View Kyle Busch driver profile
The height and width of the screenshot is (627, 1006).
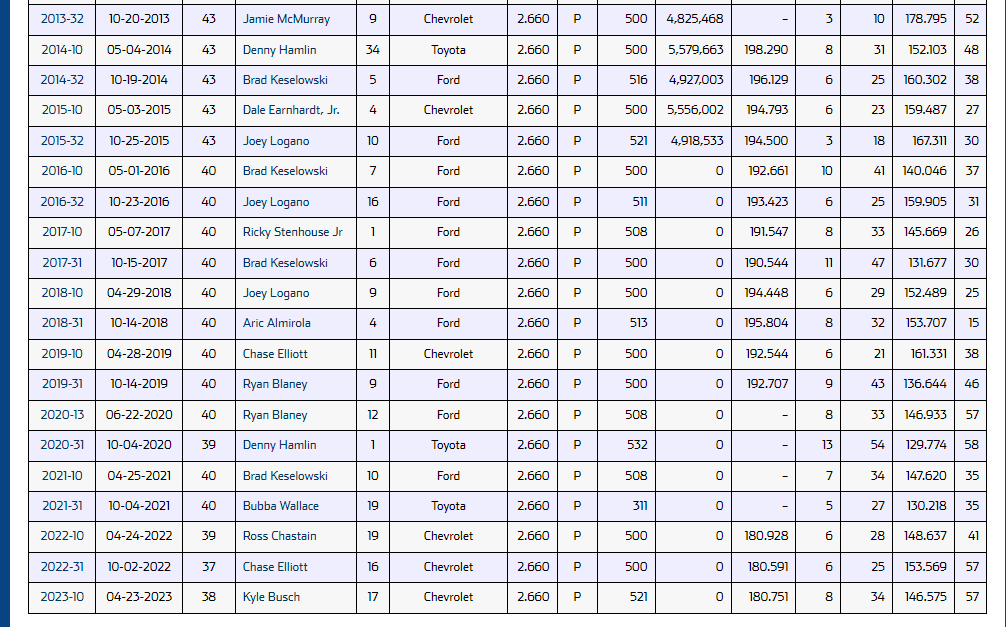271,597
